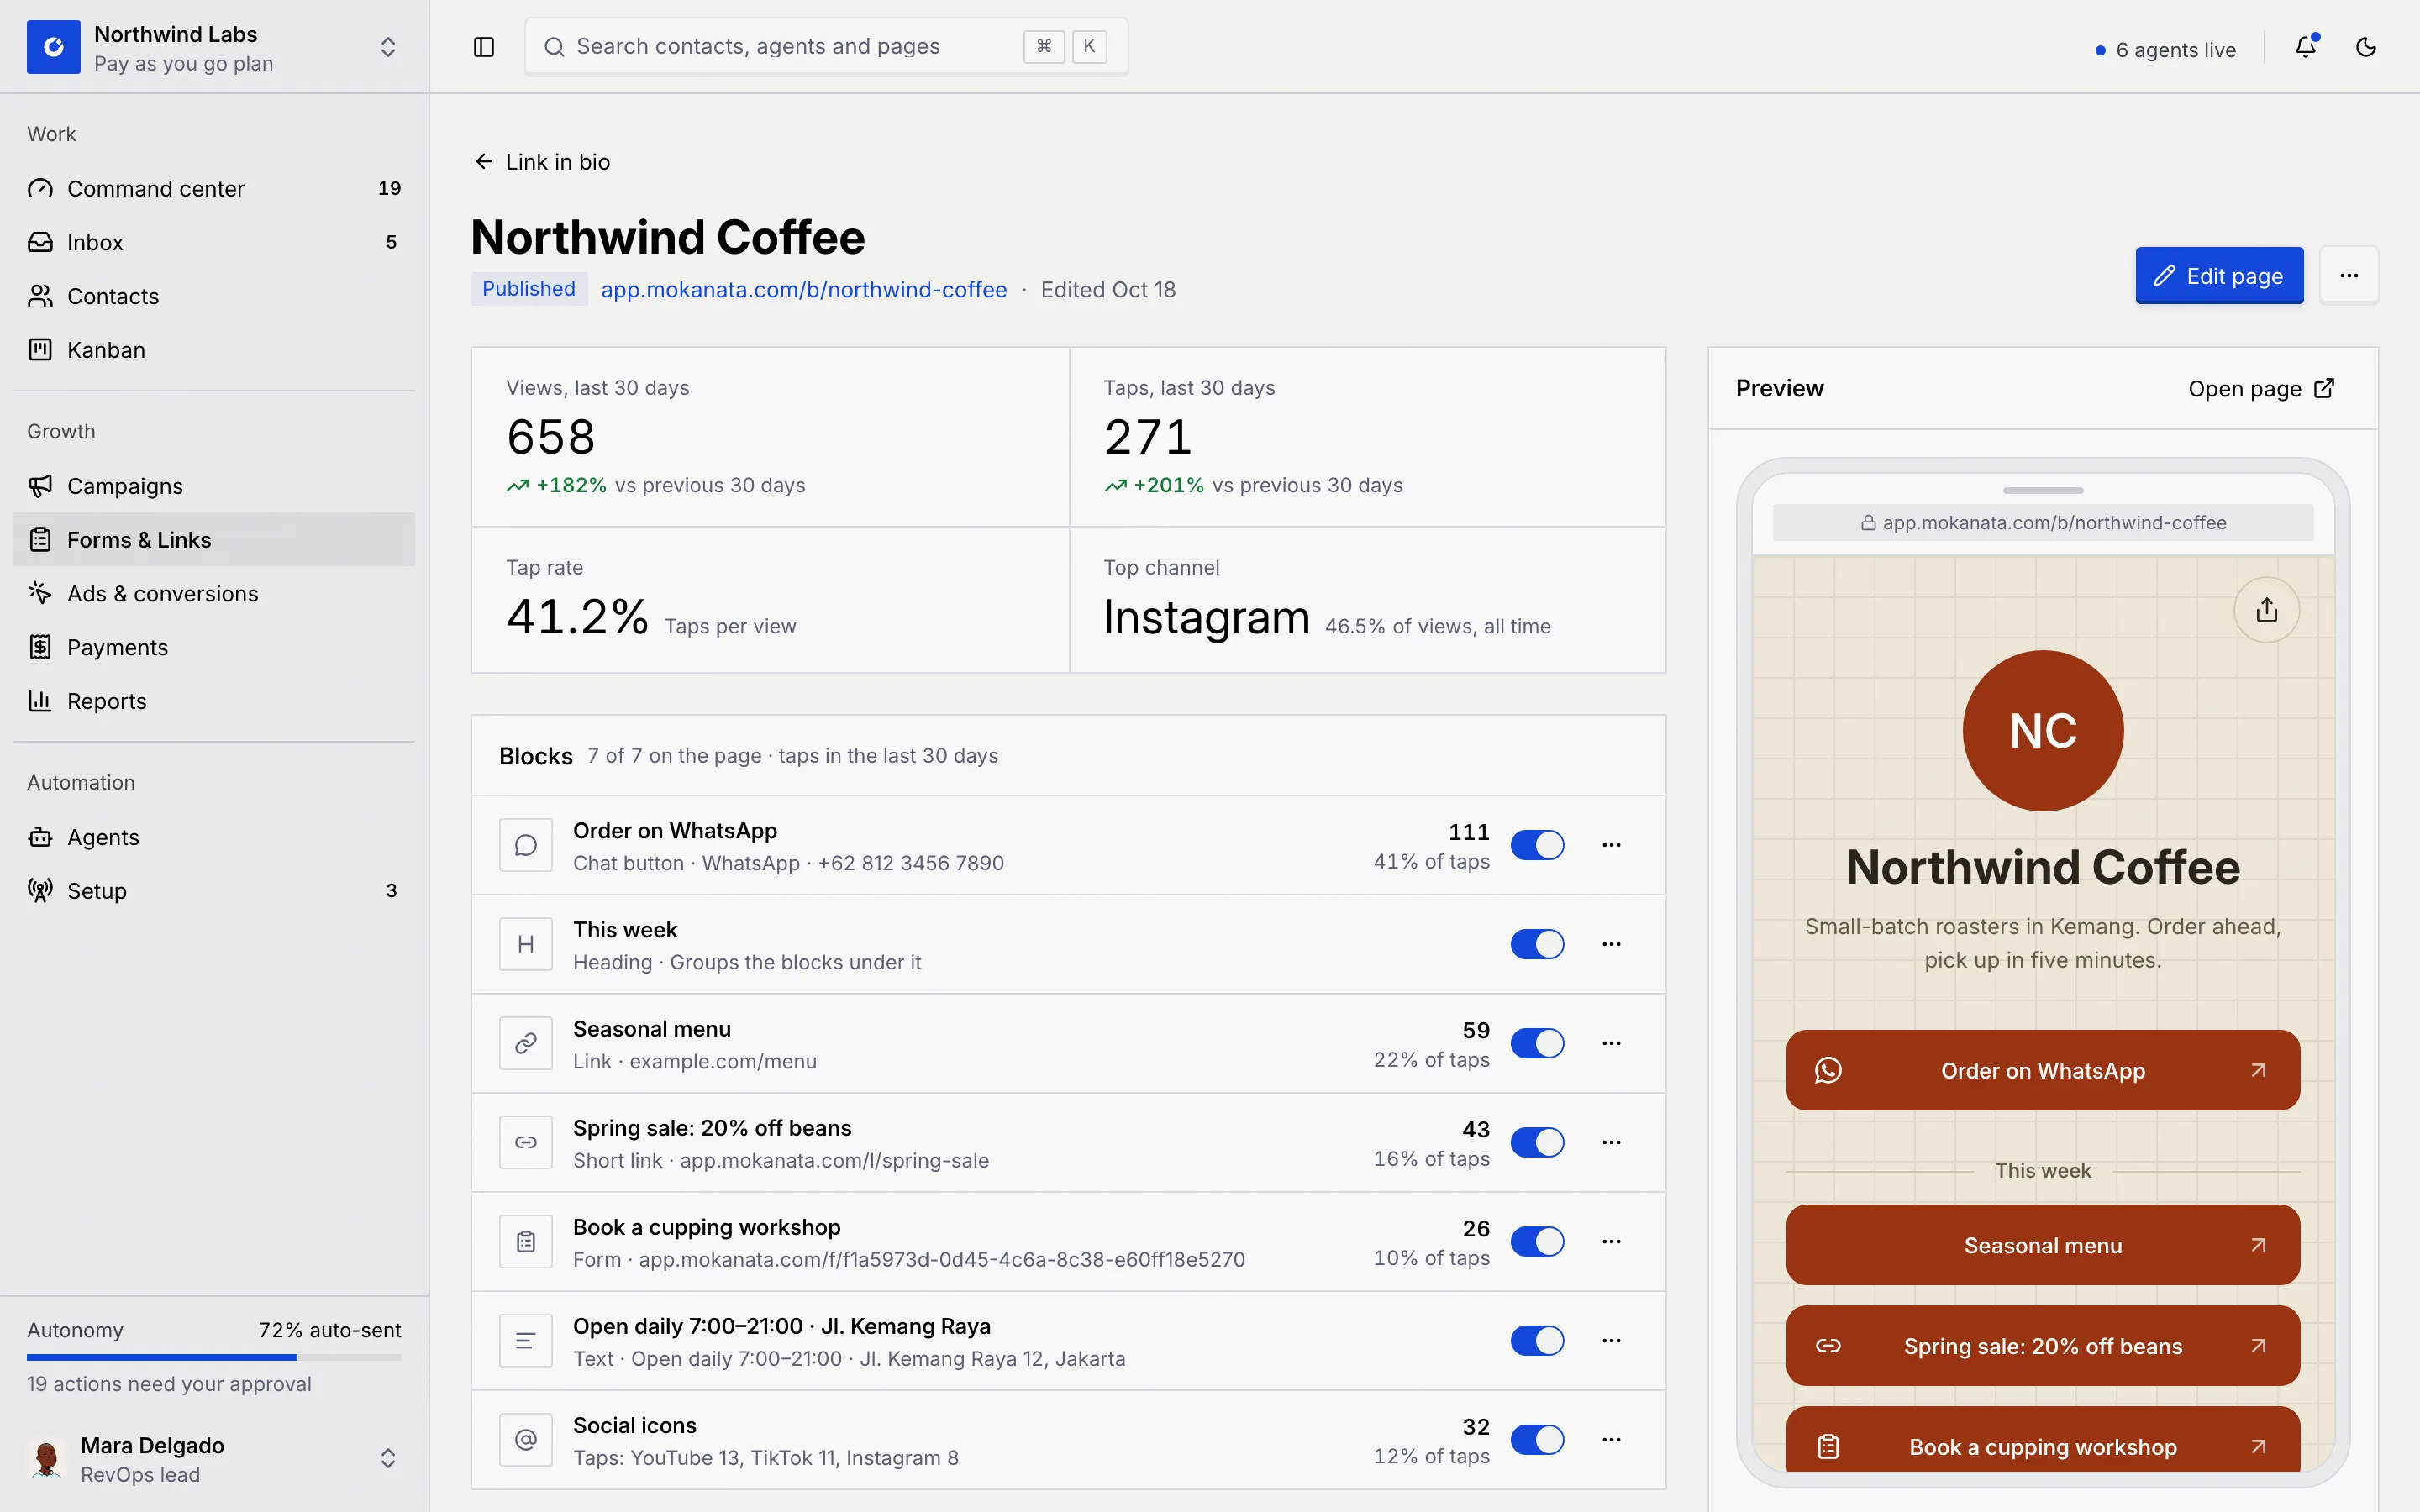Open Ads & conversions
The width and height of the screenshot is (2420, 1512).
click(214, 594)
